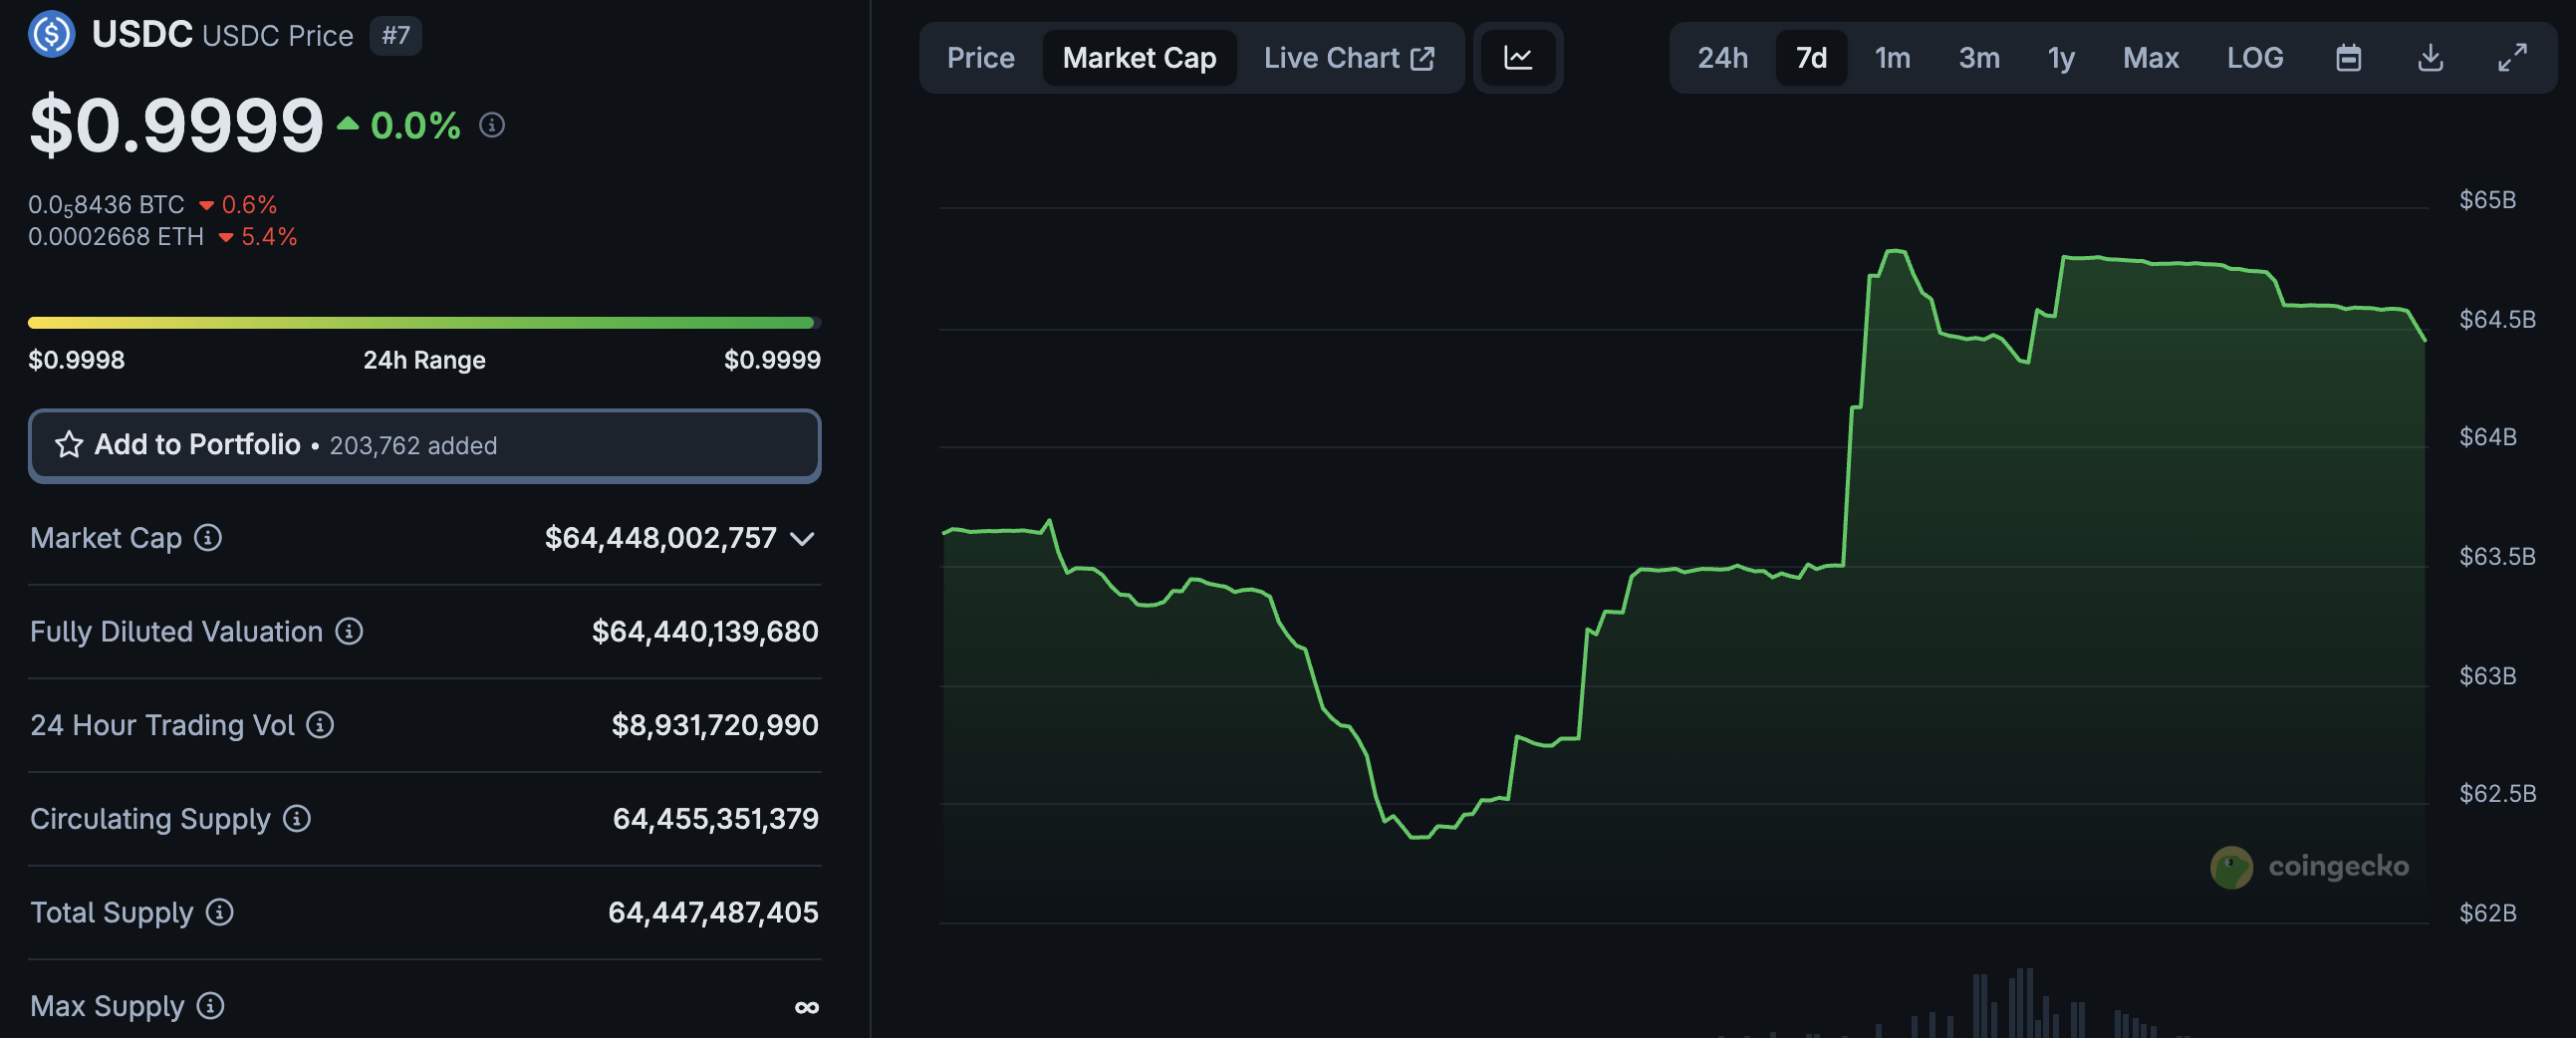This screenshot has width=2576, height=1038.
Task: Show Total Supply info icon
Action: (x=220, y=912)
